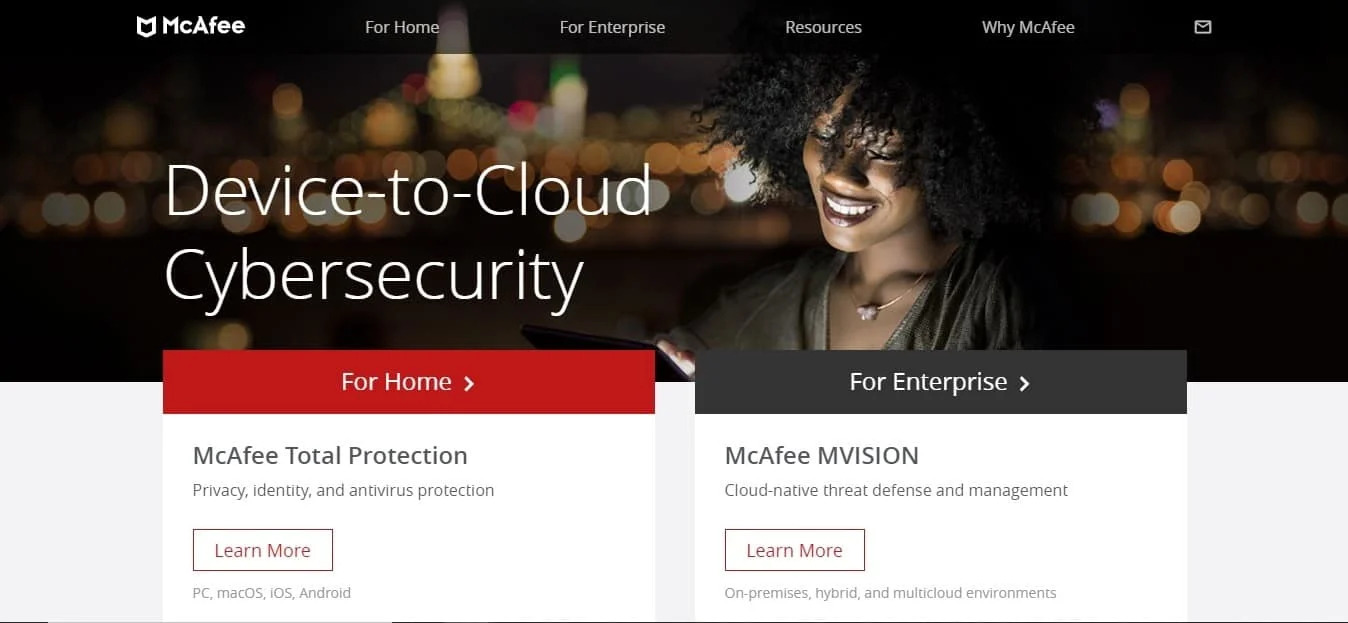
Task: Click the Device-to-Cloud Cybersecurity headline
Action: pyautogui.click(x=408, y=232)
